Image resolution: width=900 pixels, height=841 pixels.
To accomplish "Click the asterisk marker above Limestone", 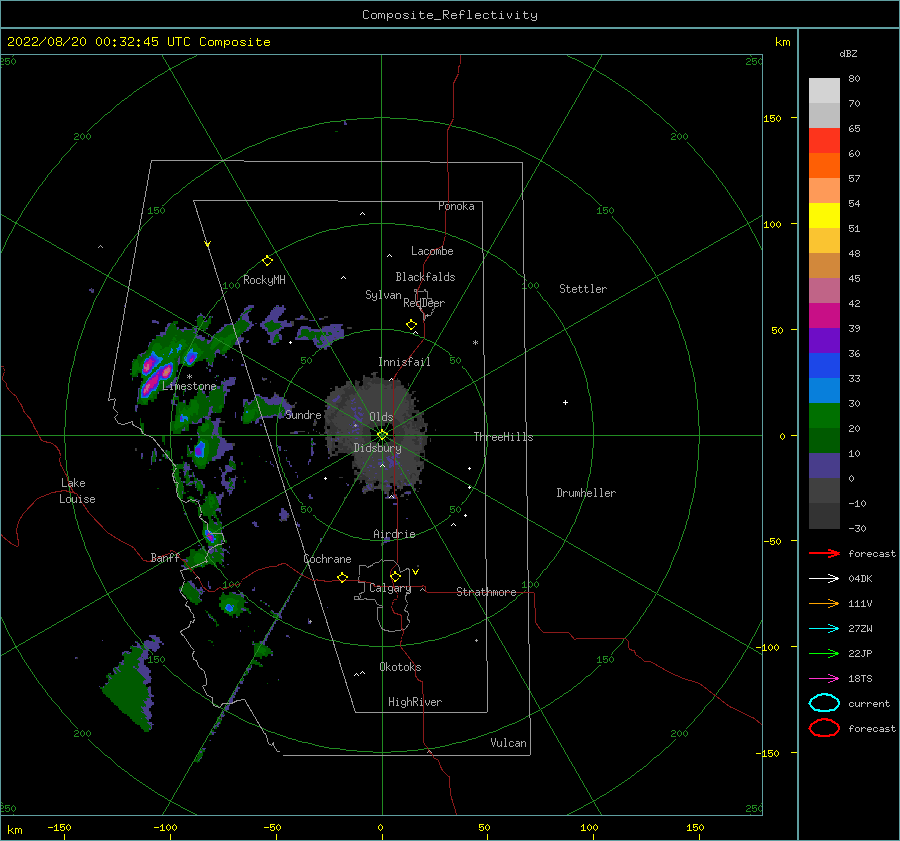I will [189, 377].
